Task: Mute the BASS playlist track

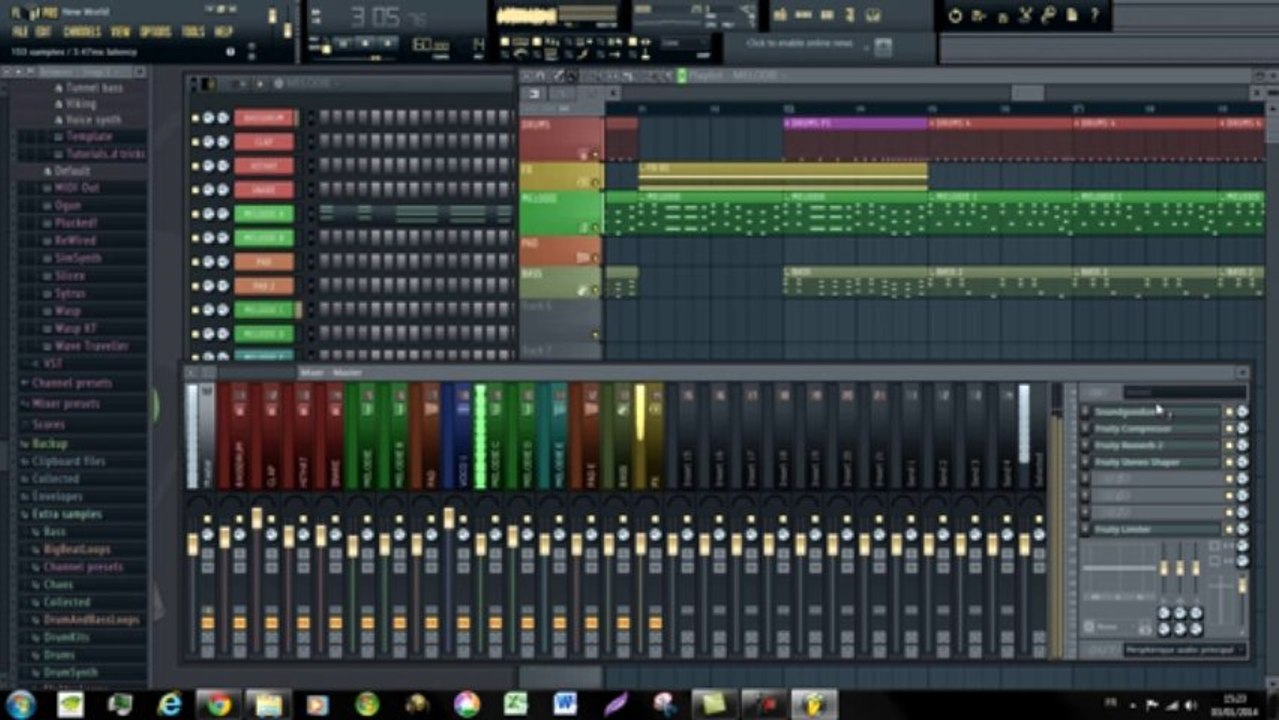Action: (x=595, y=291)
